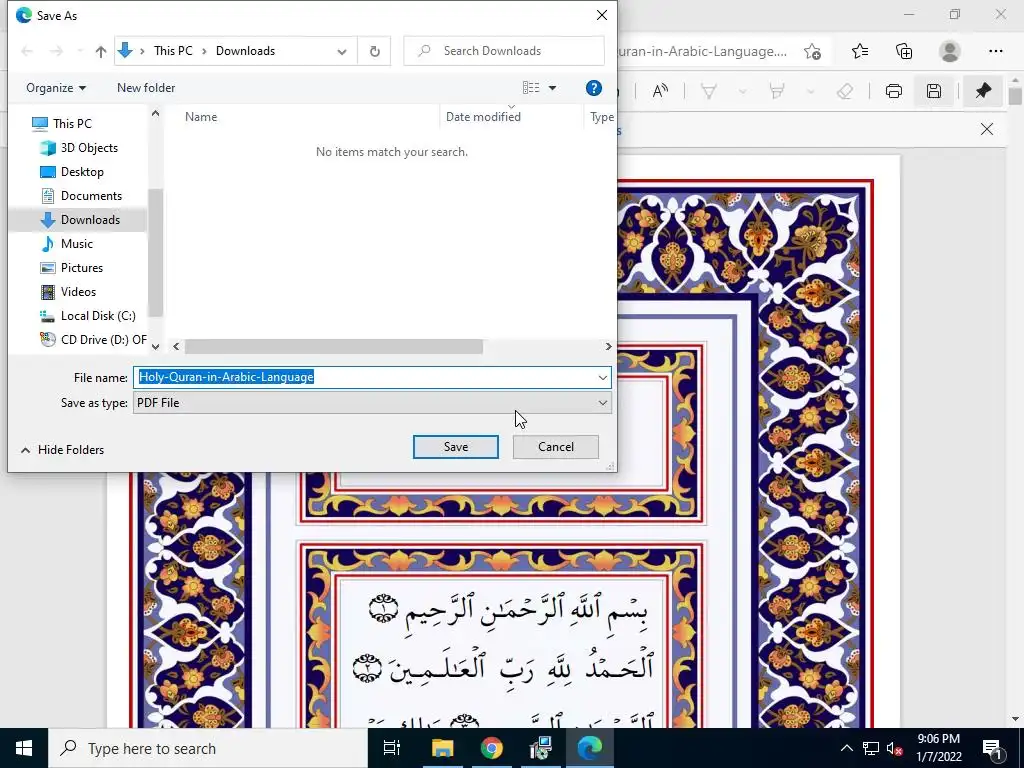Click the Back navigation arrow
The height and width of the screenshot is (768, 1024).
click(27, 51)
